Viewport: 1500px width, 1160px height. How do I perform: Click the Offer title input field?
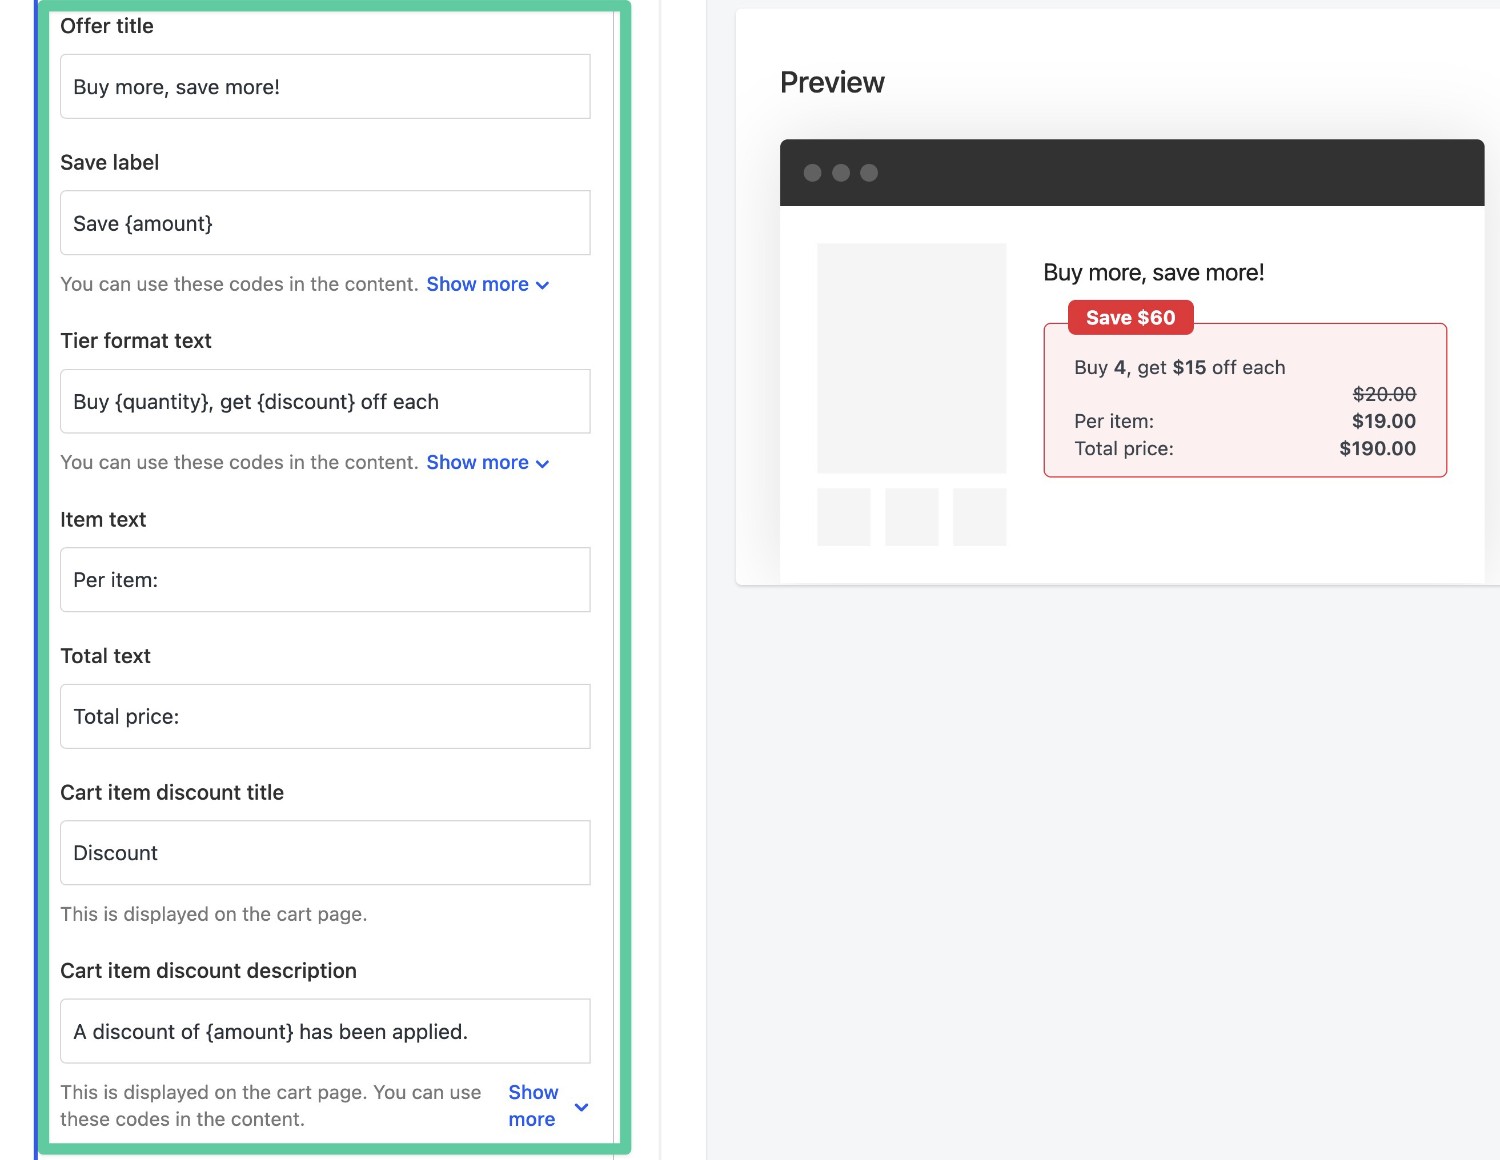click(x=325, y=87)
